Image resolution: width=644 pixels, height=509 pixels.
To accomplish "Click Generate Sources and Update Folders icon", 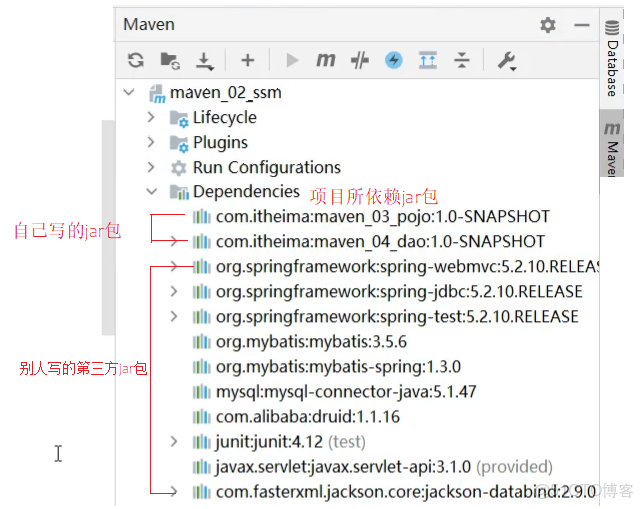I will pos(170,60).
